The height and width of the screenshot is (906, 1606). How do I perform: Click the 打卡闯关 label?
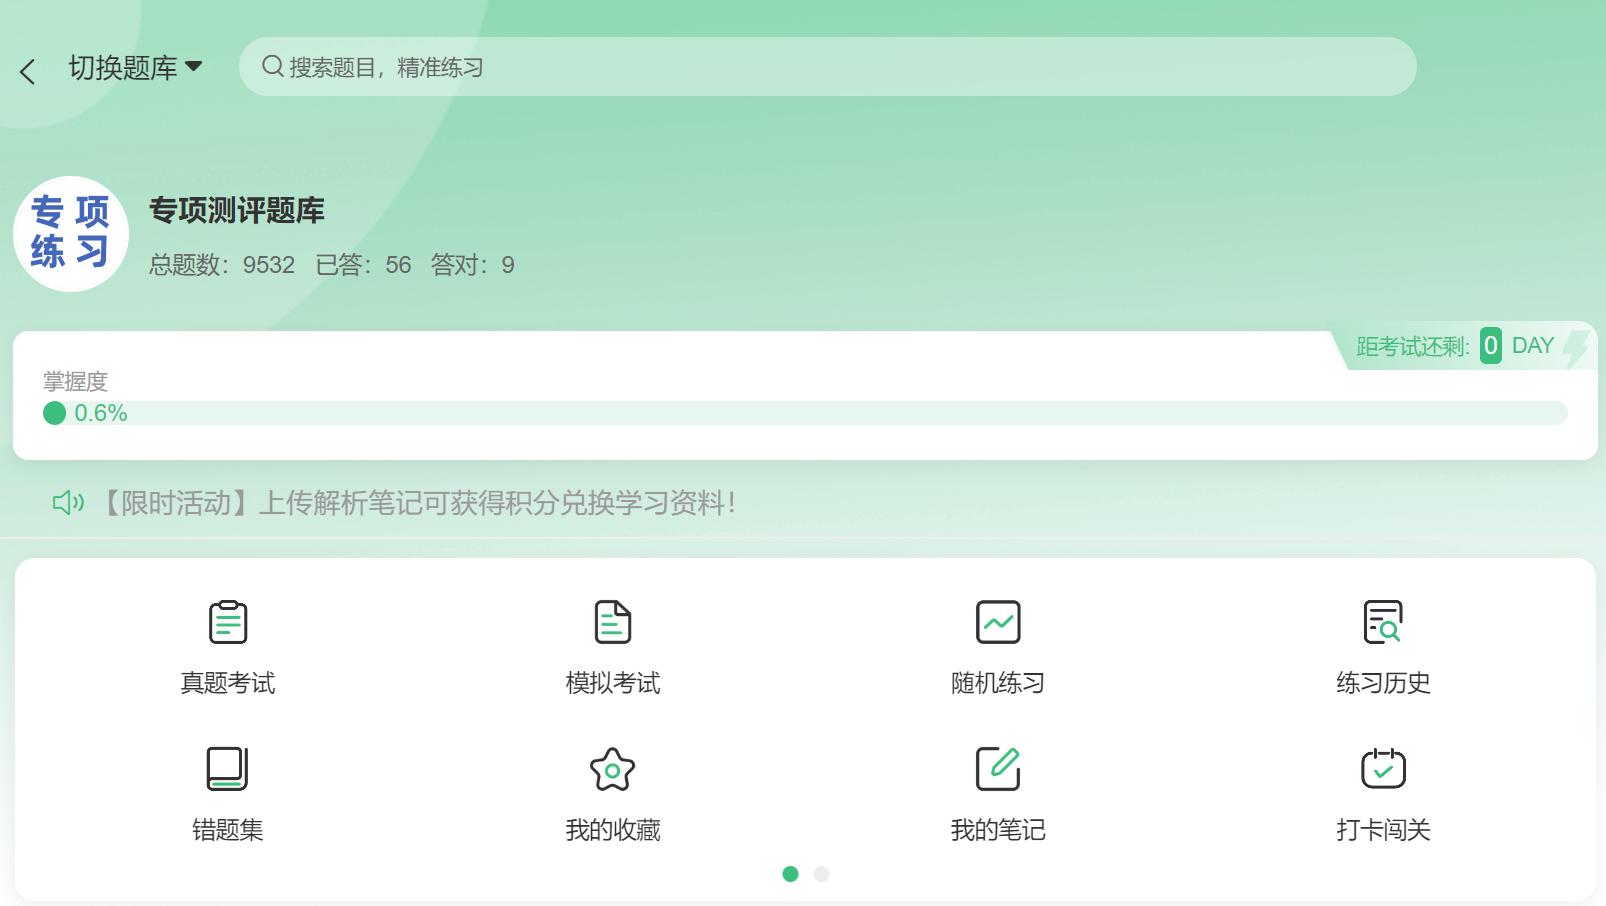point(1383,830)
